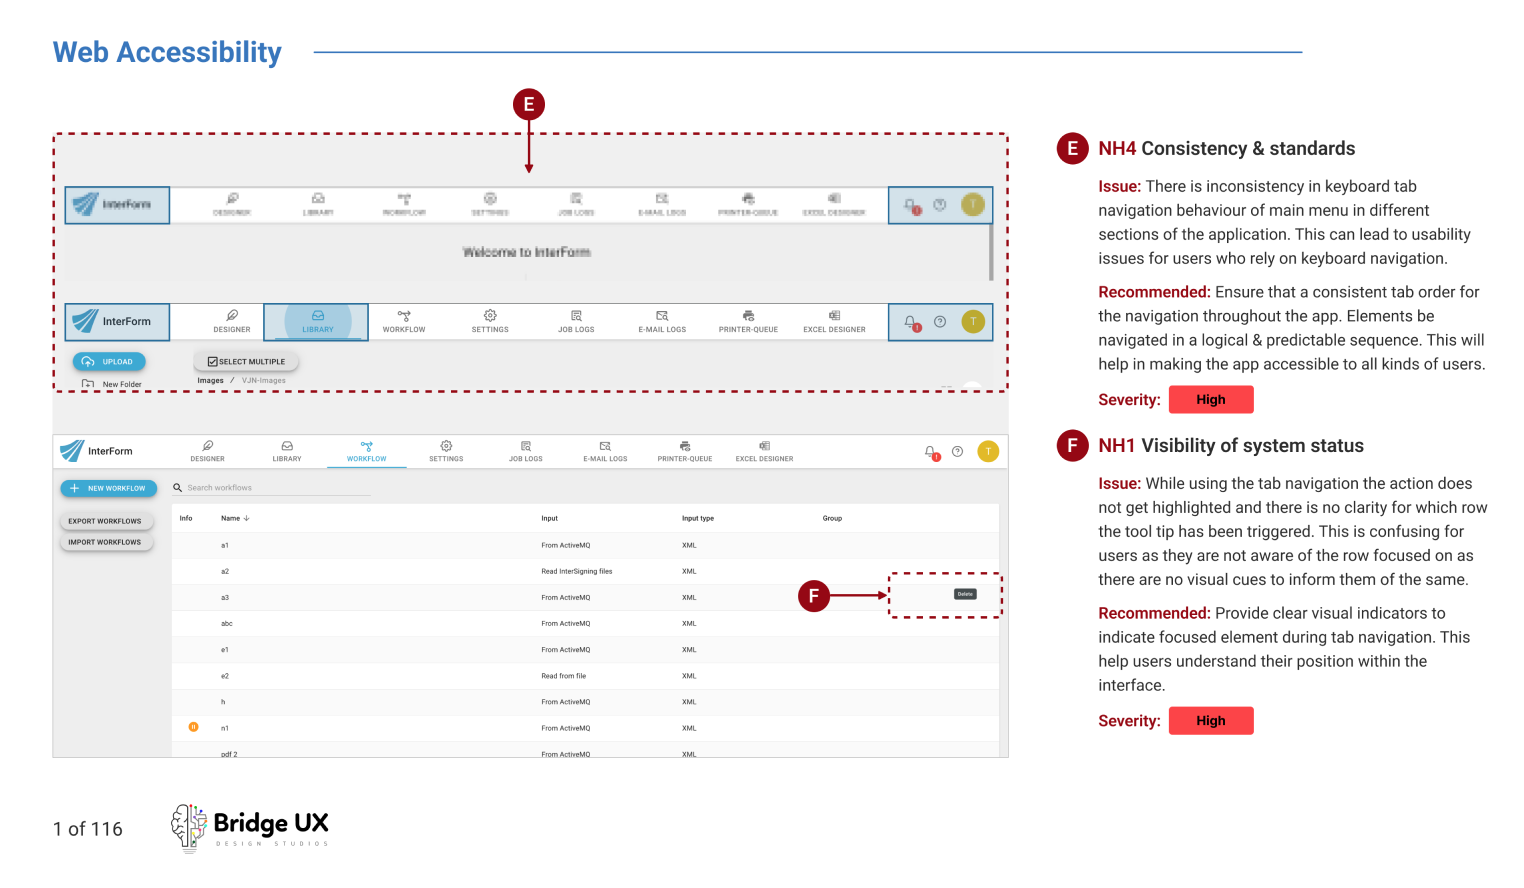Select workflow row a3
This screenshot has width=1524, height=888.
tap(585, 597)
